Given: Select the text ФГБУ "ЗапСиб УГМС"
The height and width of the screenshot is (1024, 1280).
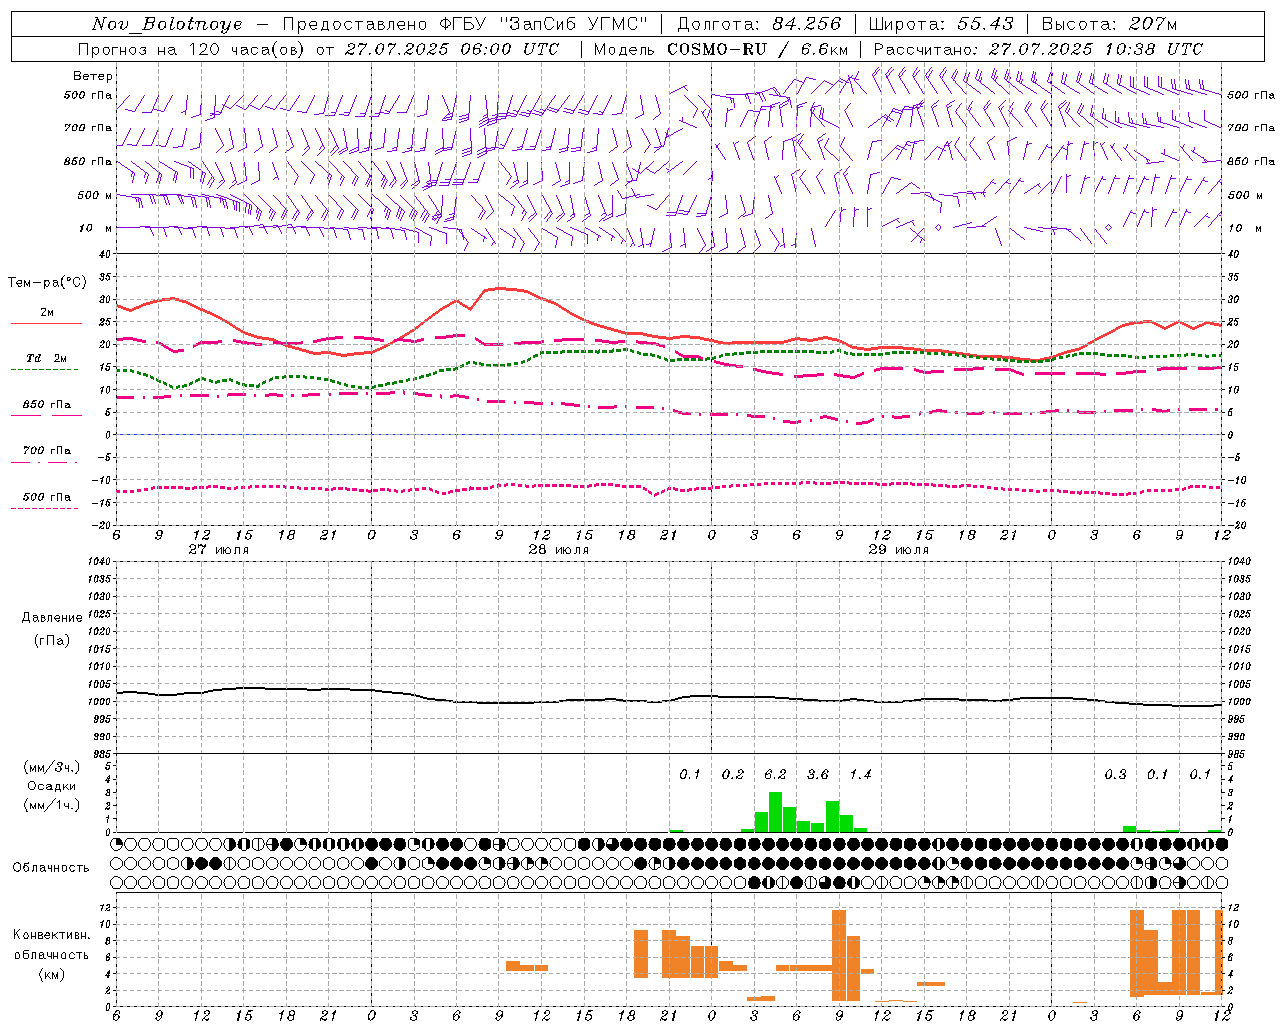Looking at the screenshot, I should pos(543,24).
